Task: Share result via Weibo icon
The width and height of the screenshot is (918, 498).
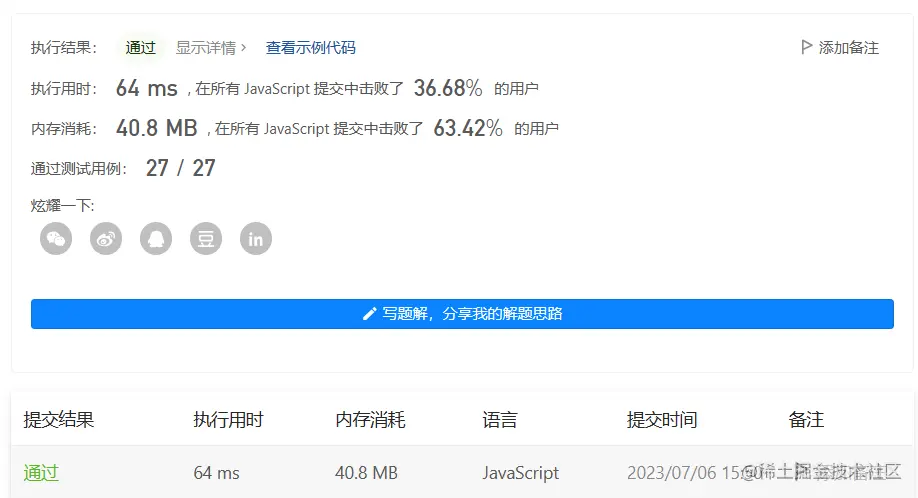Action: tap(106, 239)
